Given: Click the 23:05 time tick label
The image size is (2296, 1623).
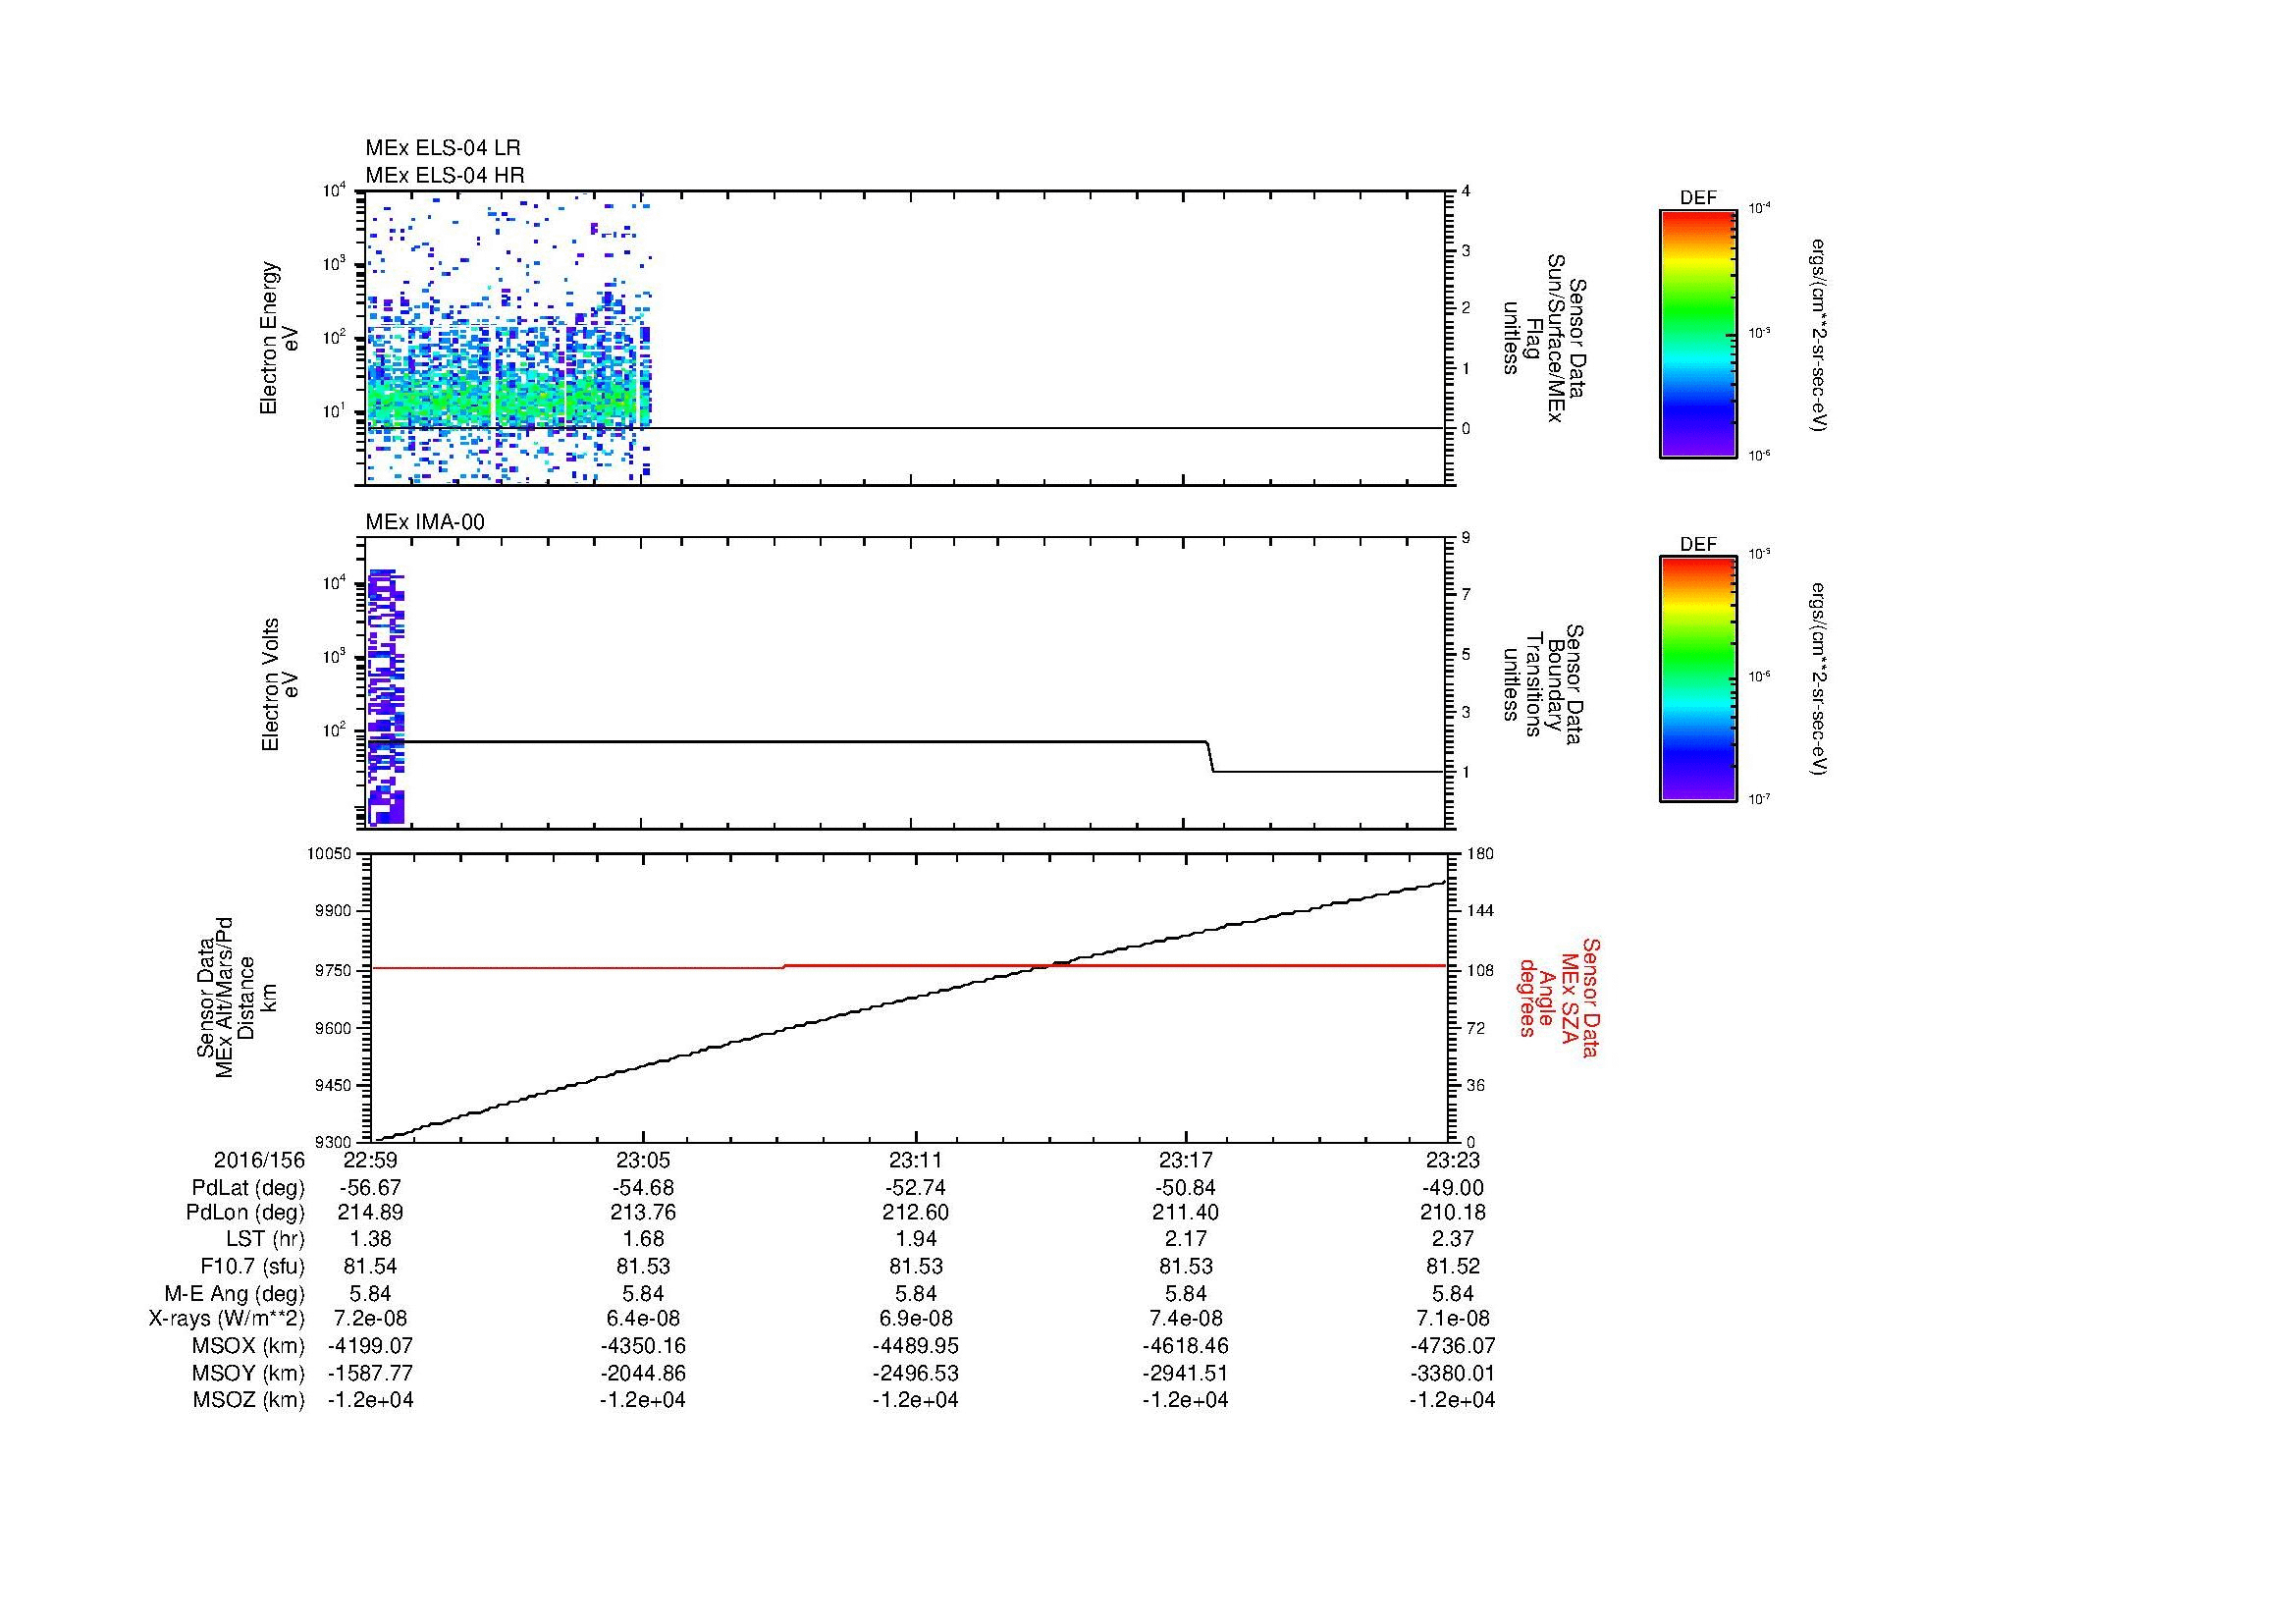Looking at the screenshot, I should pyautogui.click(x=643, y=1160).
